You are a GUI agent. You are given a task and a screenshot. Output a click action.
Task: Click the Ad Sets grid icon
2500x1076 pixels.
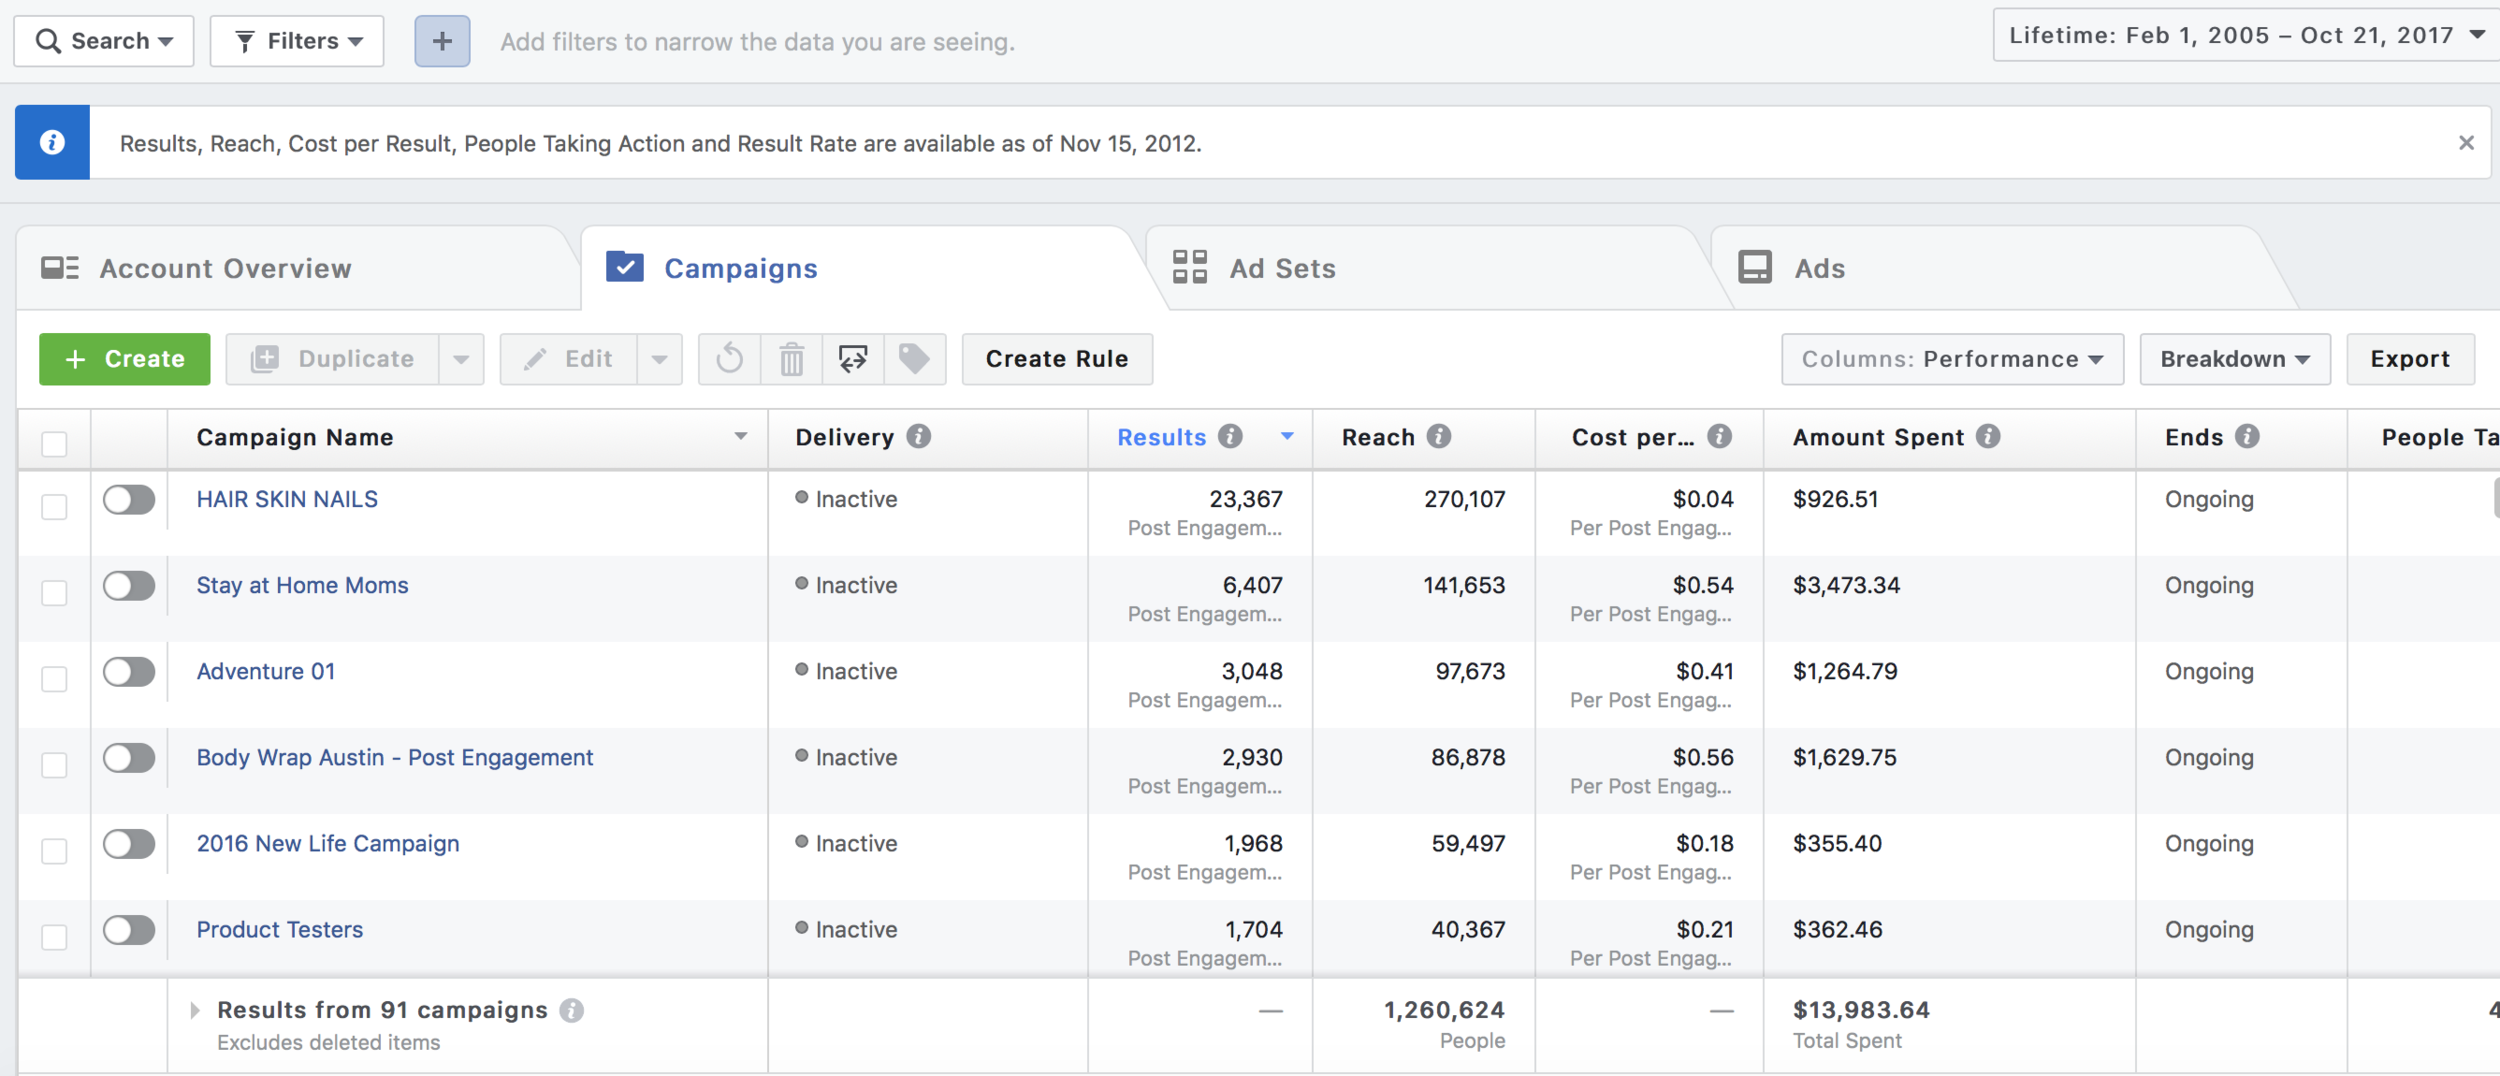pyautogui.click(x=1190, y=268)
